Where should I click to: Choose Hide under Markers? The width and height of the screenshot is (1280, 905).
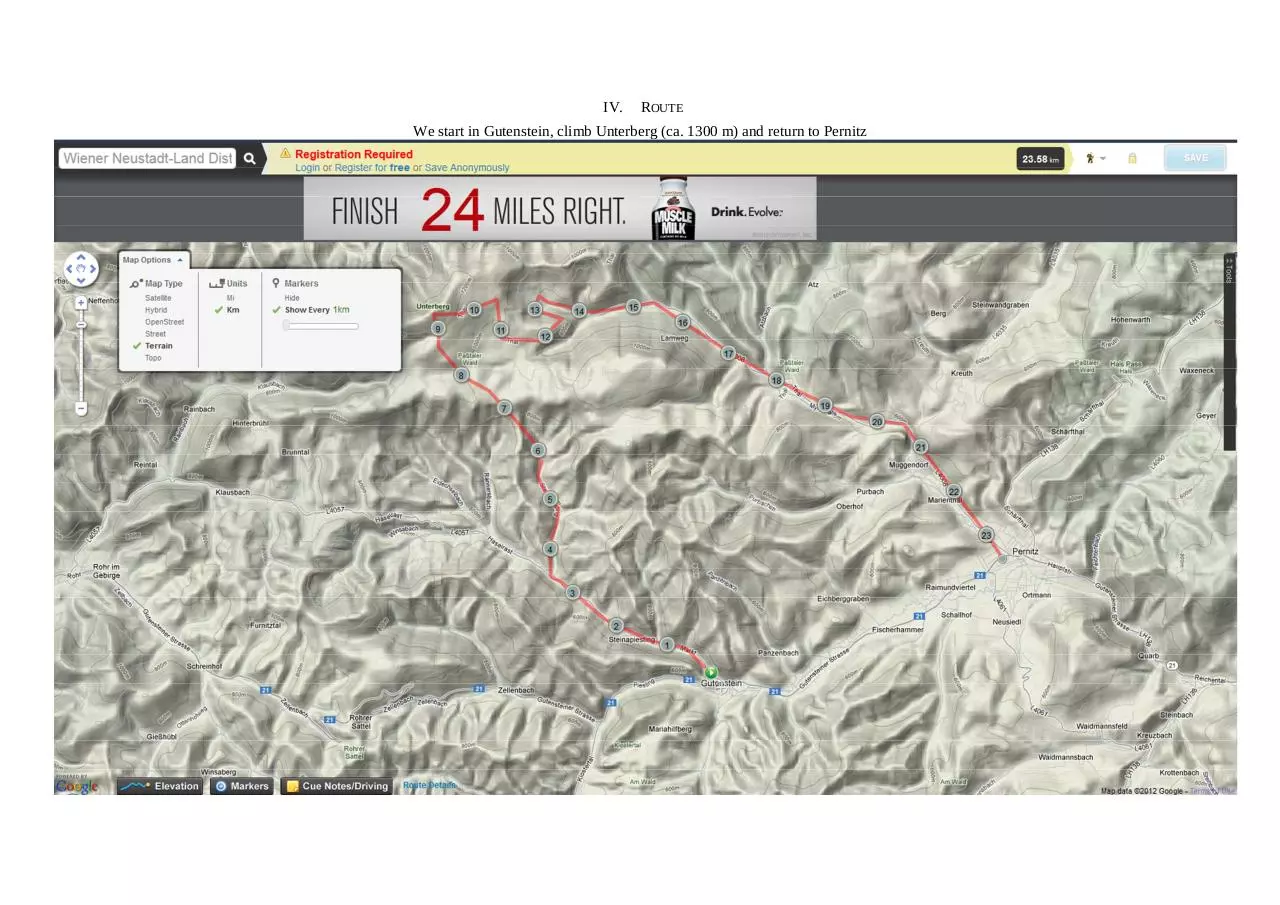click(292, 298)
